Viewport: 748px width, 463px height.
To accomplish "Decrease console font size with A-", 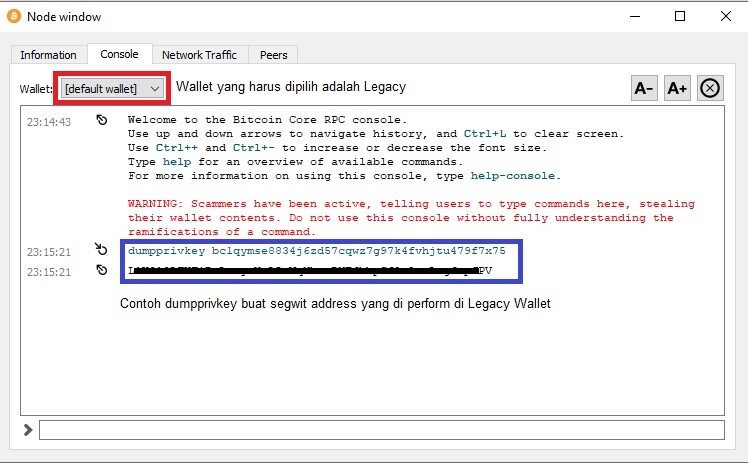I will (644, 88).
